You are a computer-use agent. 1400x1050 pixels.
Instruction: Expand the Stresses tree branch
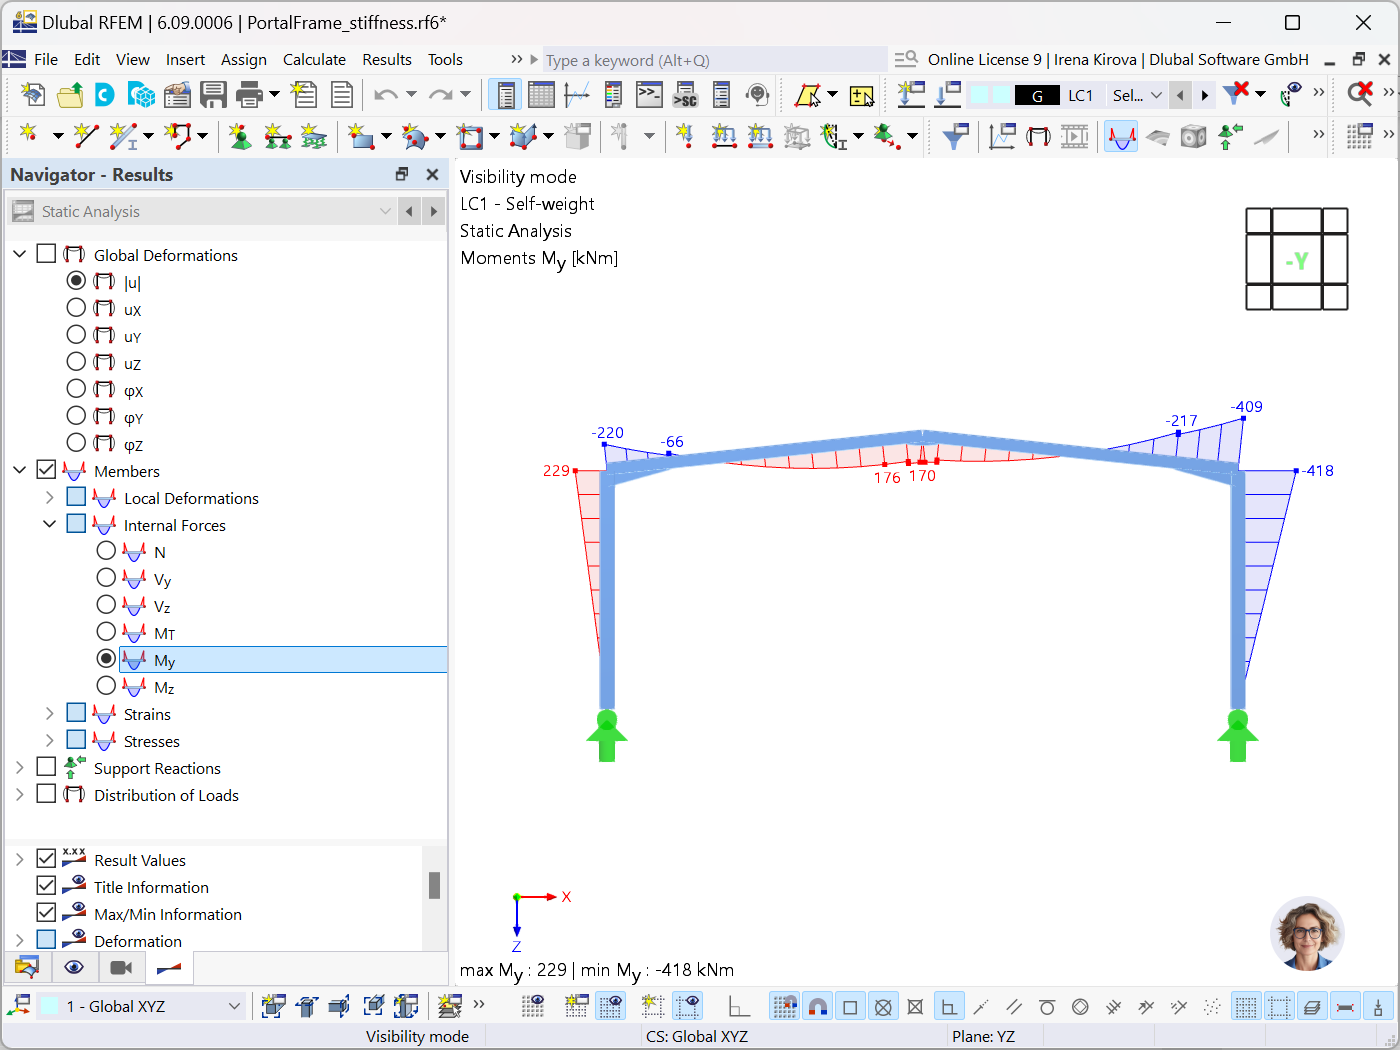[x=48, y=740]
